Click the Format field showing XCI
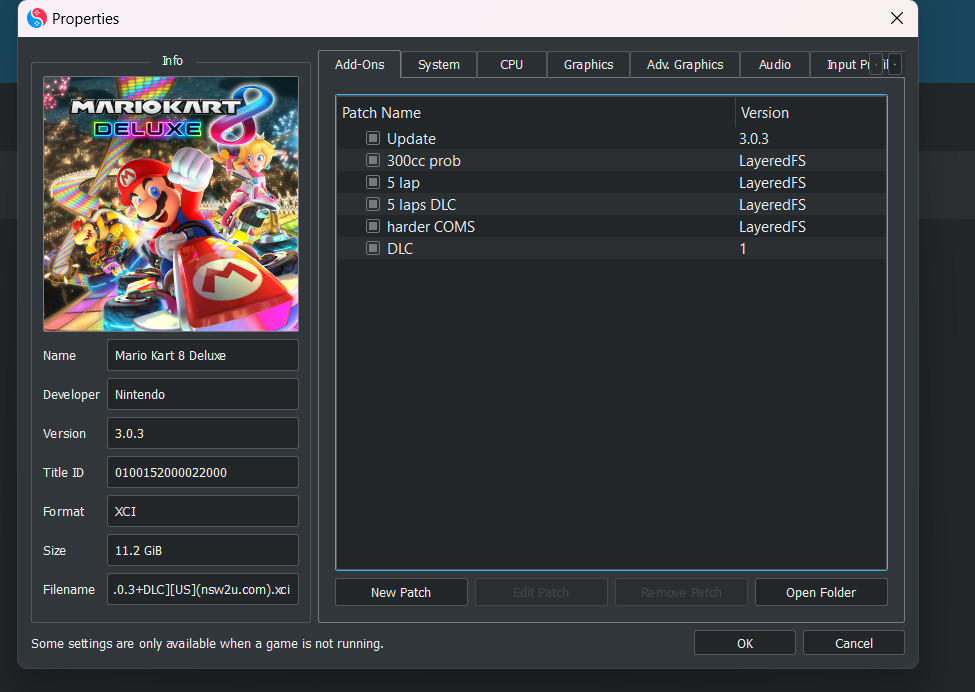 (203, 511)
